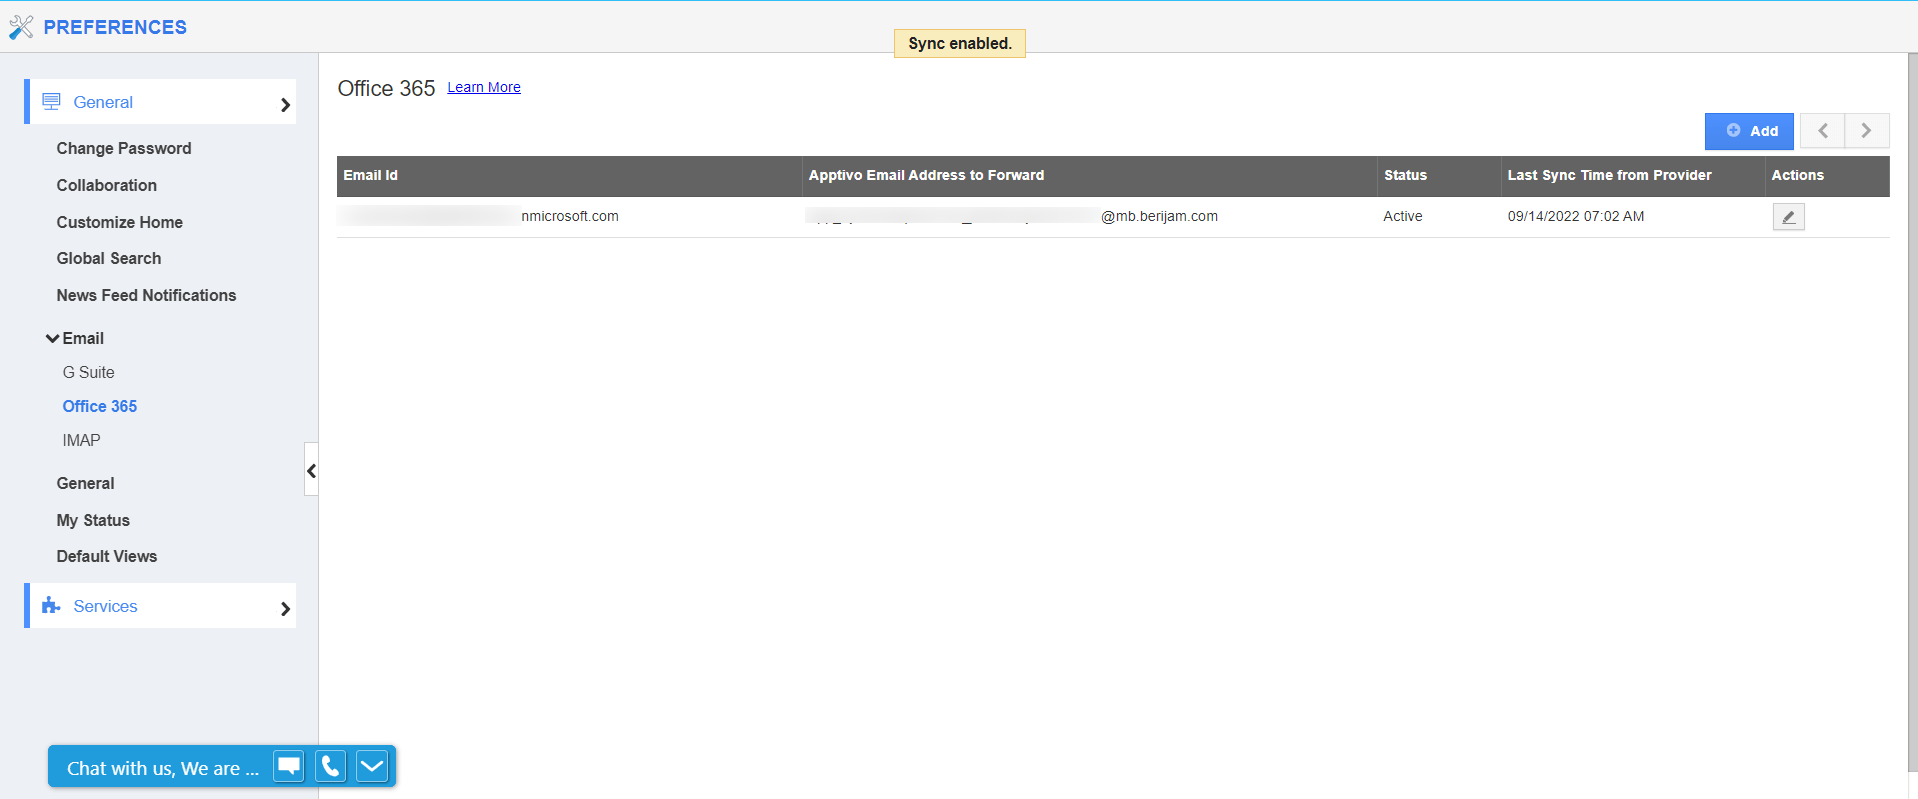Click the Preferences wrench and screwdriver icon

(x=21, y=27)
